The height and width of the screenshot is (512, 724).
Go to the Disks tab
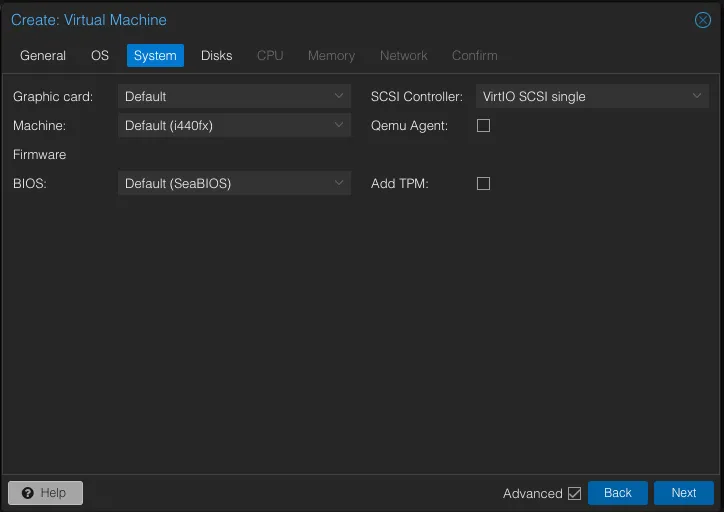[x=216, y=56]
